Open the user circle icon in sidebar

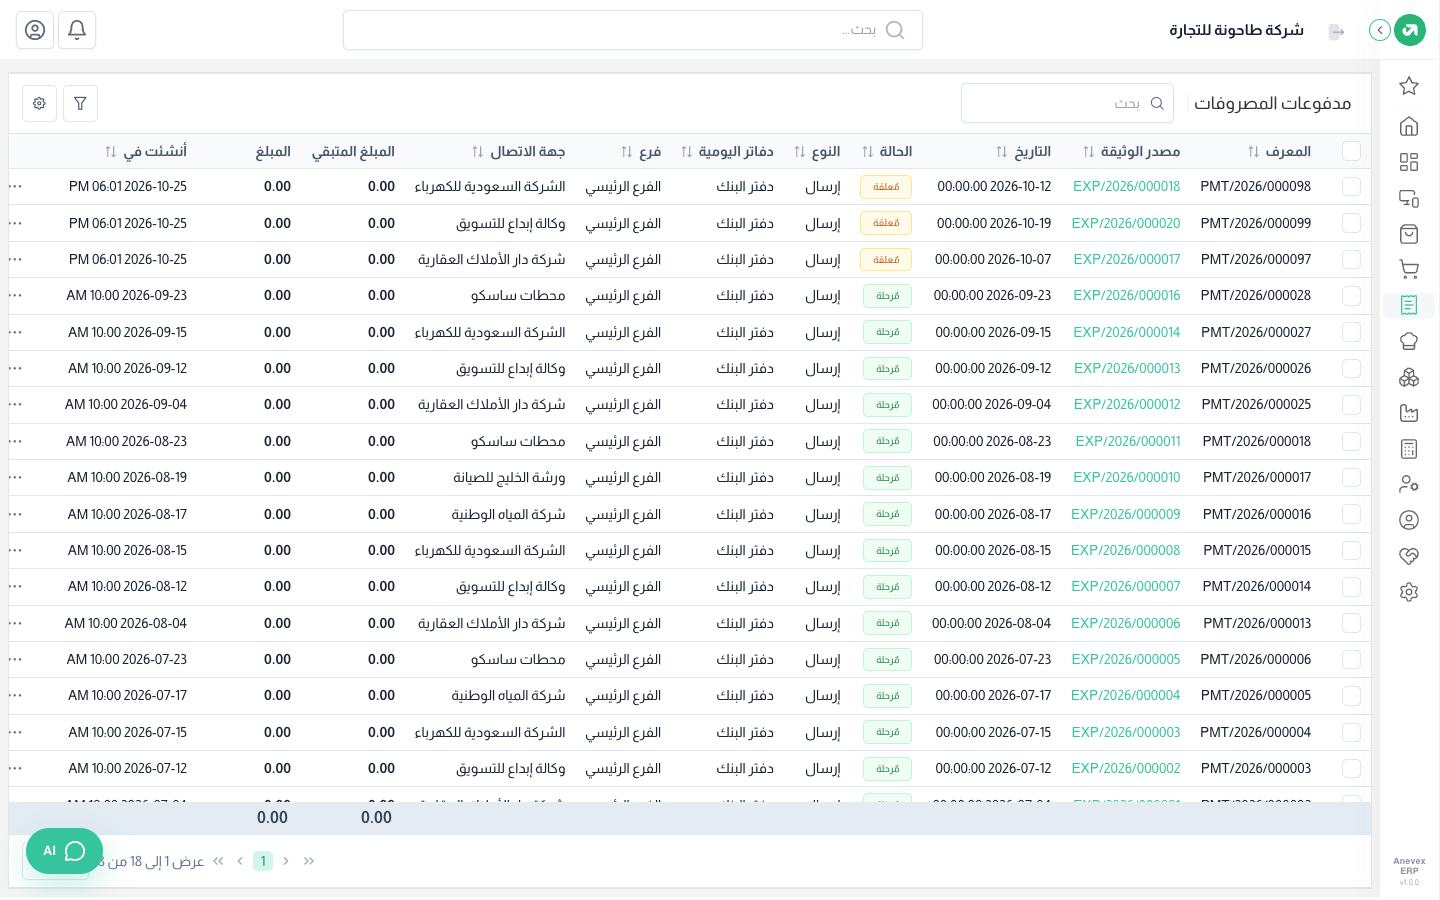(1409, 520)
